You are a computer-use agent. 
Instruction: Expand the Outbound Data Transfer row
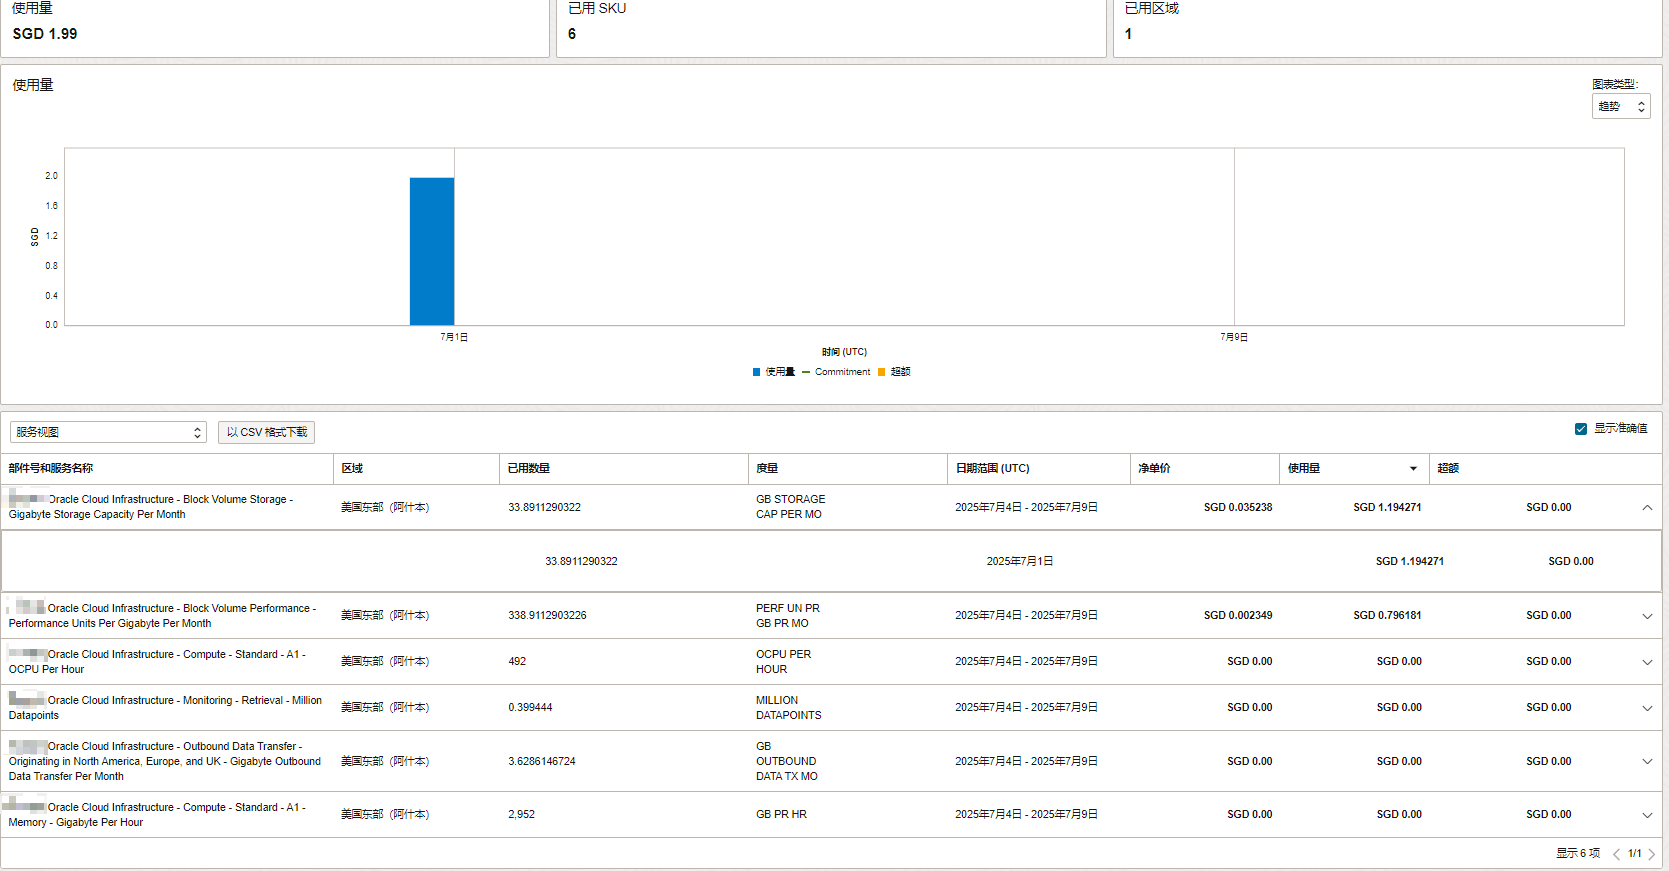(x=1646, y=762)
